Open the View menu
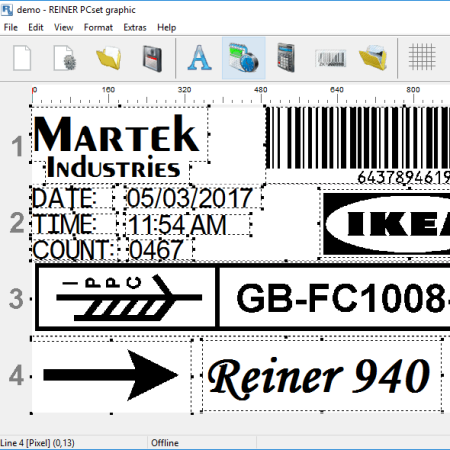Screen dimensions: 450x450 pyautogui.click(x=64, y=27)
